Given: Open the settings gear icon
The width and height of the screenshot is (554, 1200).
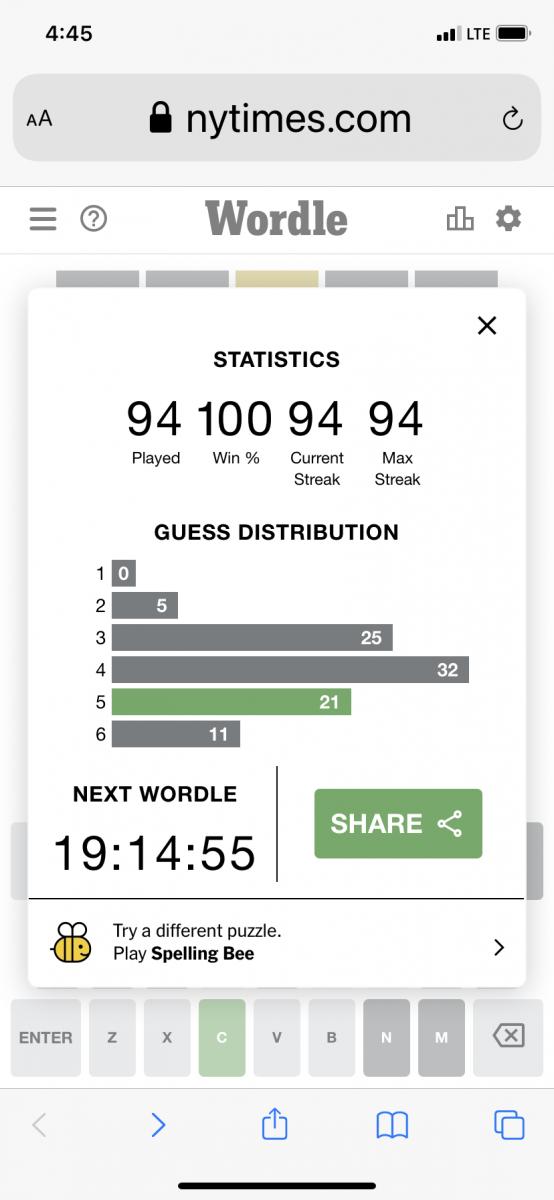Looking at the screenshot, I should [509, 218].
